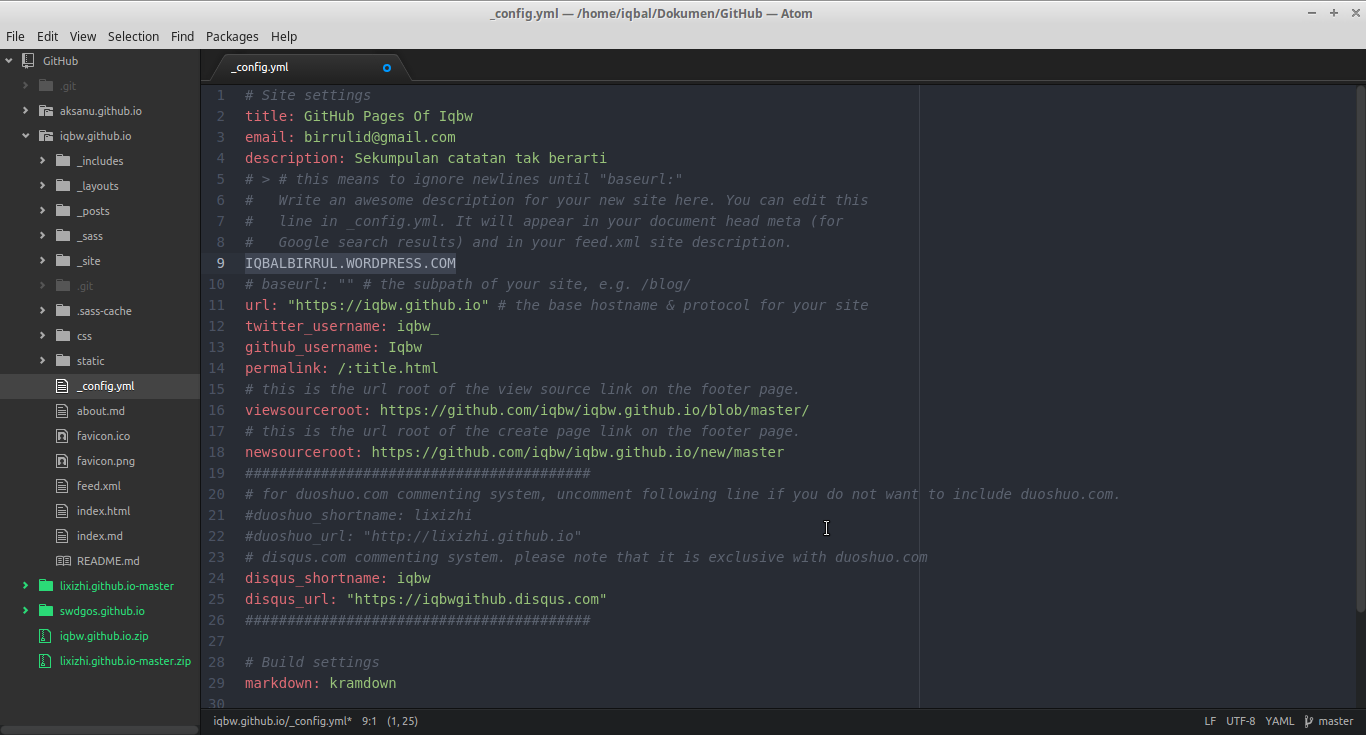The image size is (1366, 735).
Task: Click the feed.xml file icon
Action: [x=63, y=486]
